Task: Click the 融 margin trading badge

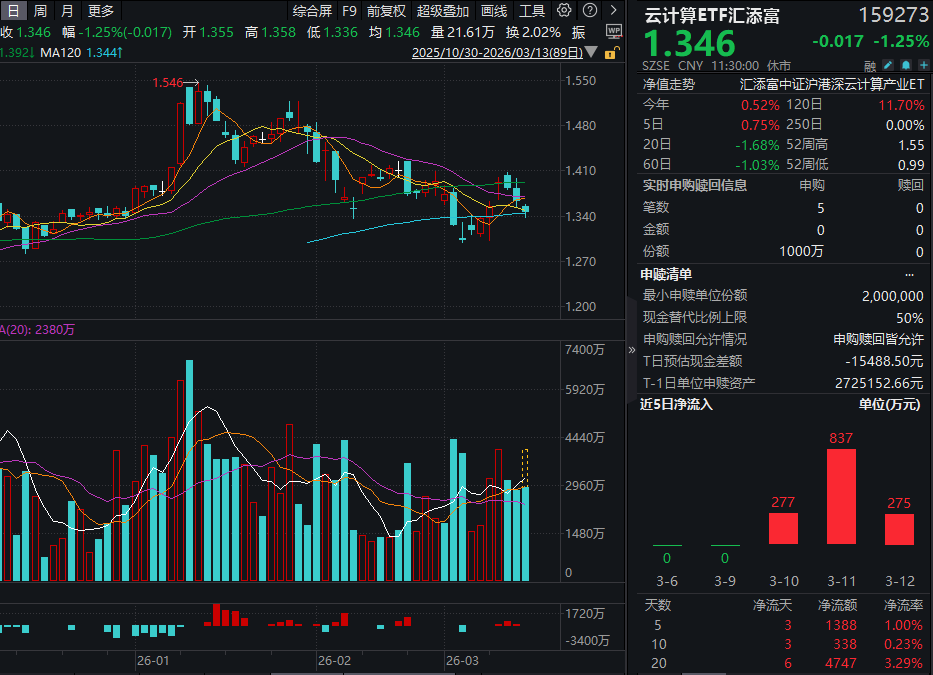Action: tap(869, 65)
